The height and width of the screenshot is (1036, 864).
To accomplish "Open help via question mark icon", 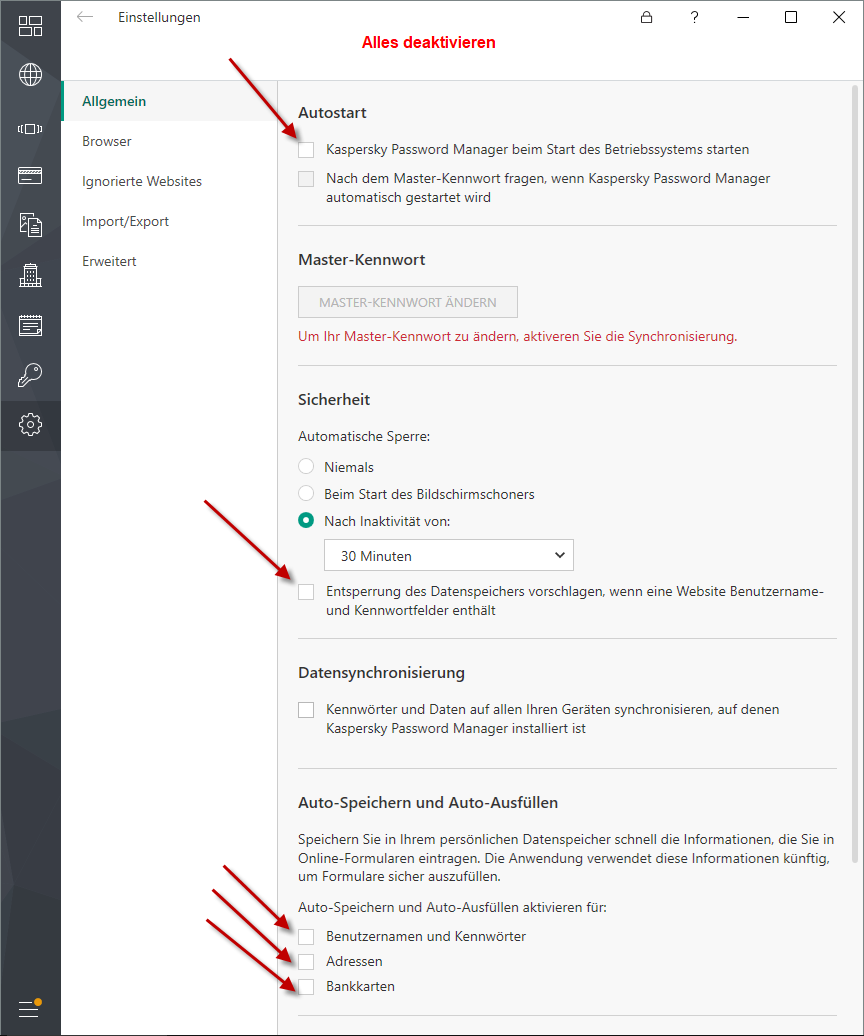I will (694, 17).
